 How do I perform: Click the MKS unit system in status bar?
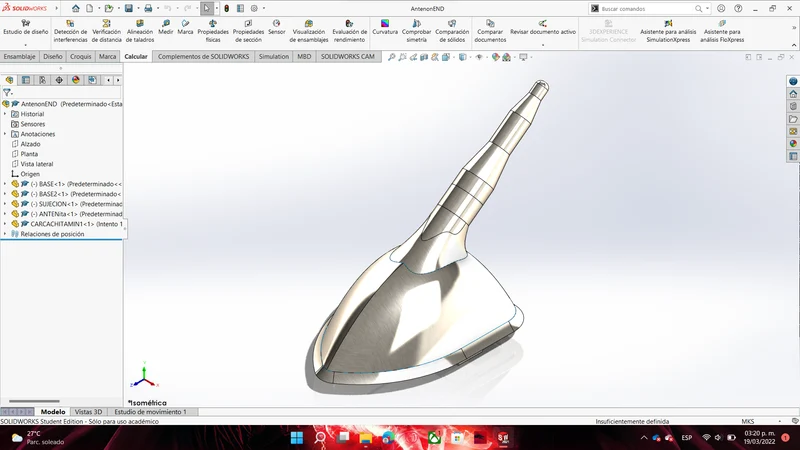747,421
